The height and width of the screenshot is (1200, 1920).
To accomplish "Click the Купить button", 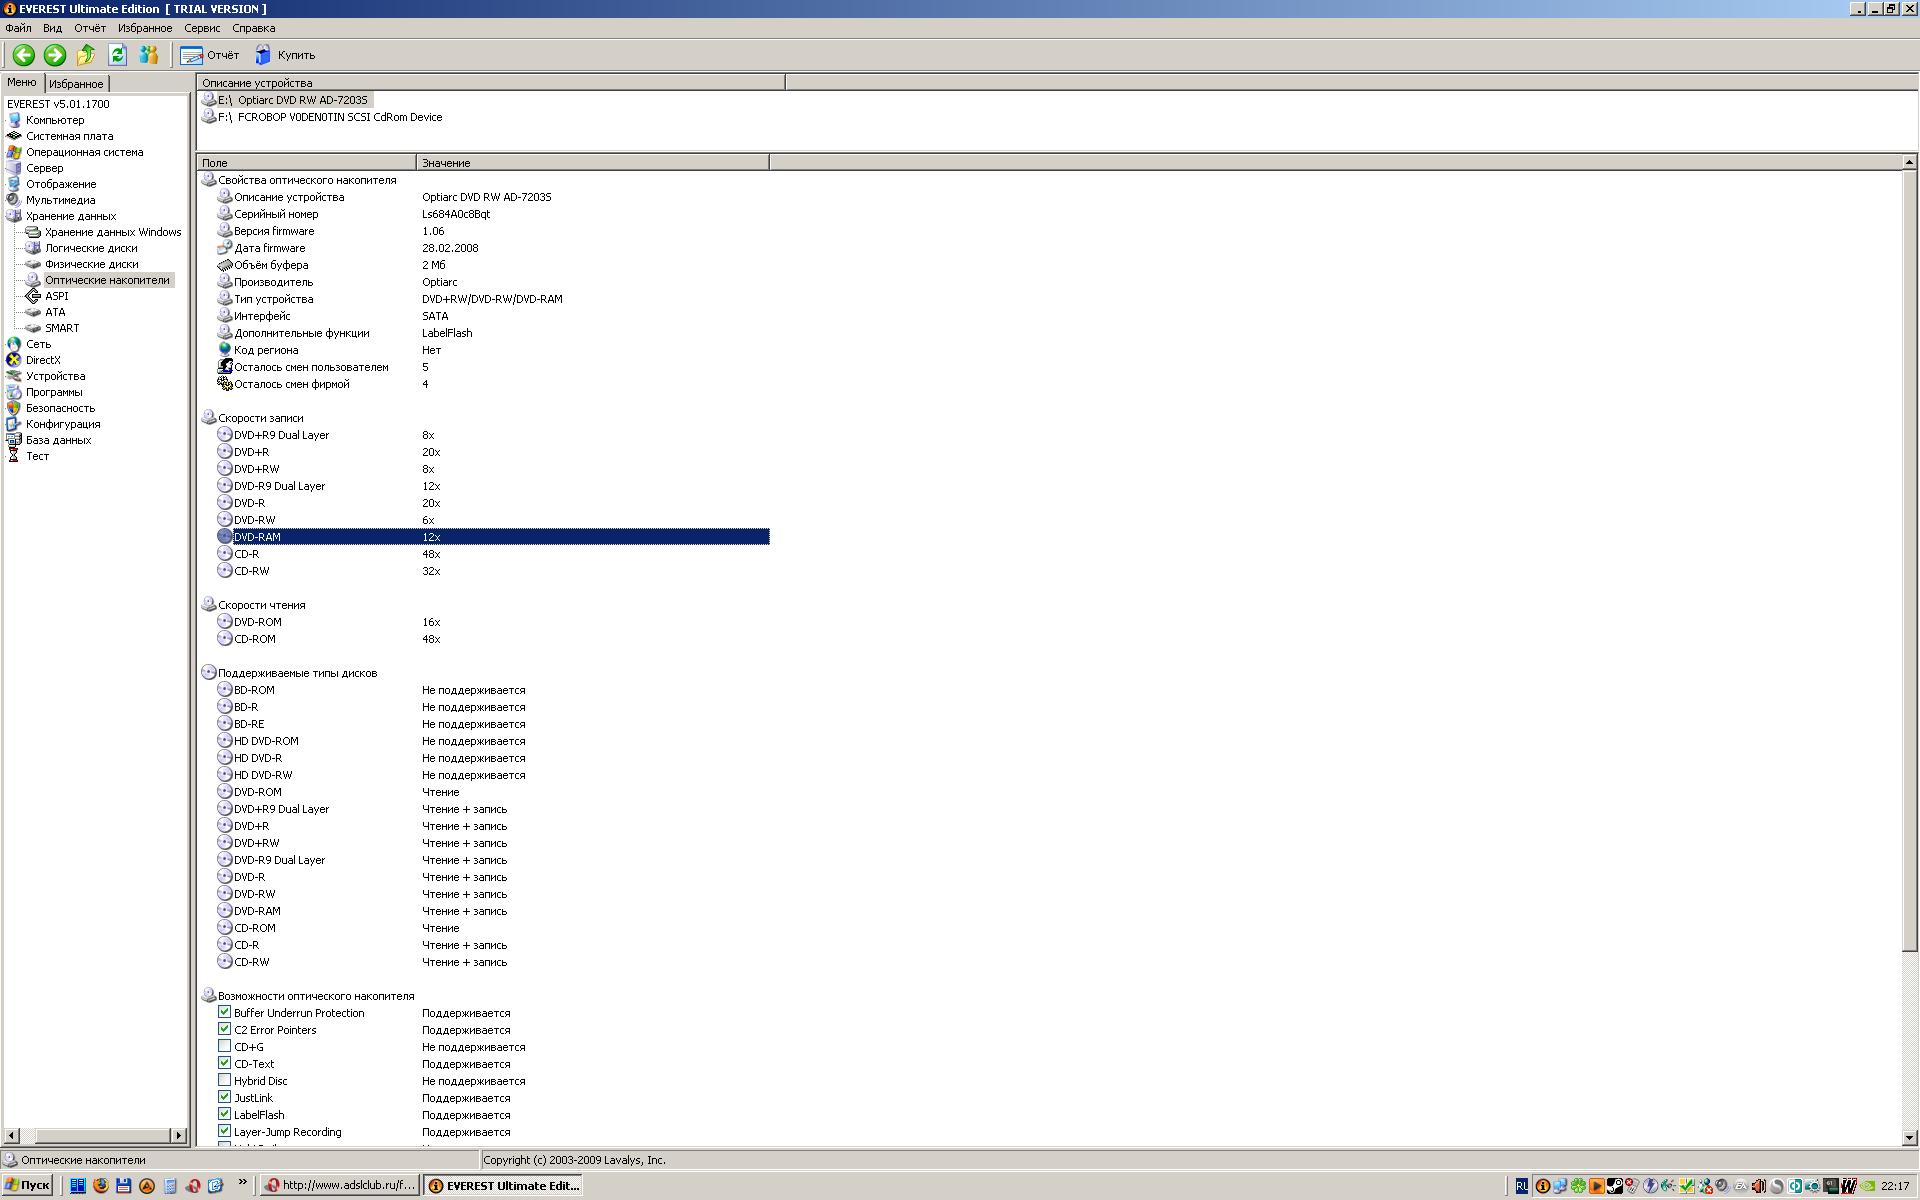I will tap(286, 55).
